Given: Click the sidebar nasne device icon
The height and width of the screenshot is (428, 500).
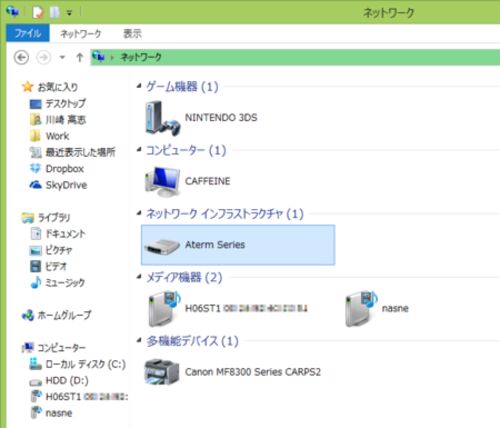Looking at the screenshot, I should click(36, 413).
